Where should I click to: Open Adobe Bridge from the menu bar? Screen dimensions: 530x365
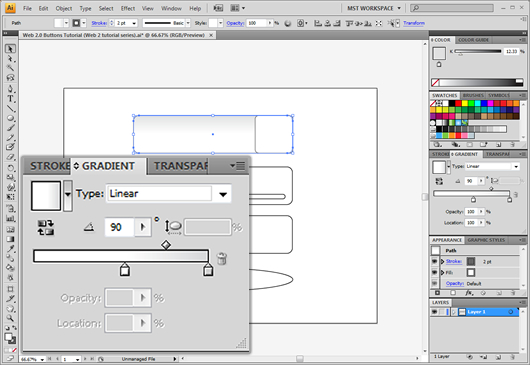click(x=218, y=8)
